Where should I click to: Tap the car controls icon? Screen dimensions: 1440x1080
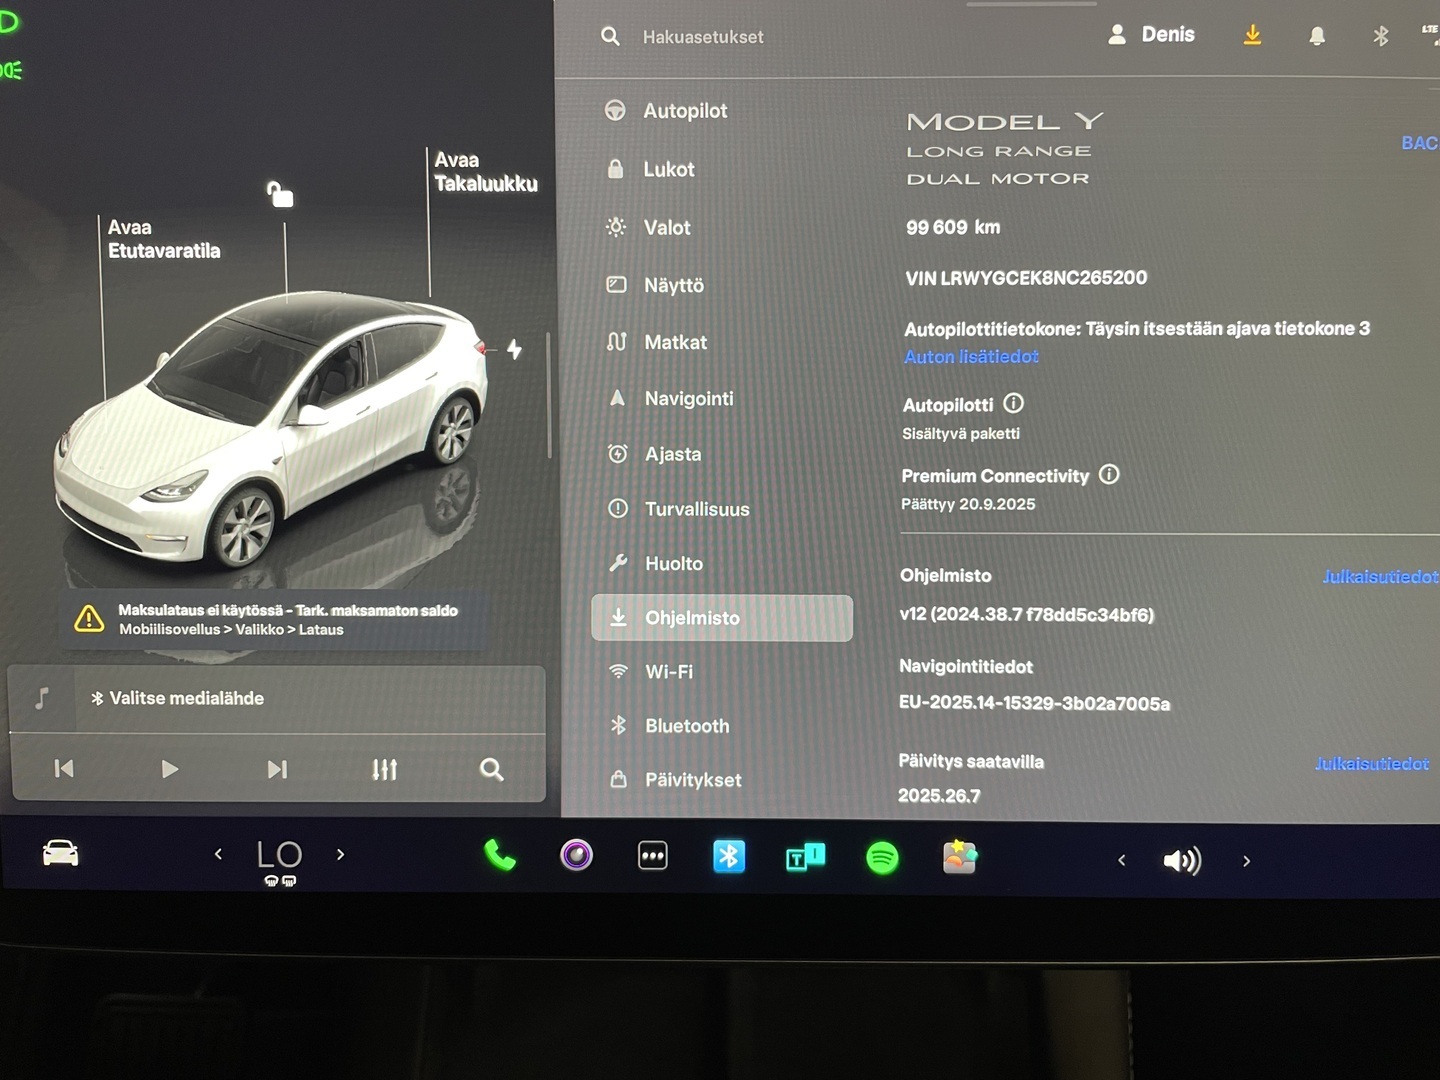[60, 853]
